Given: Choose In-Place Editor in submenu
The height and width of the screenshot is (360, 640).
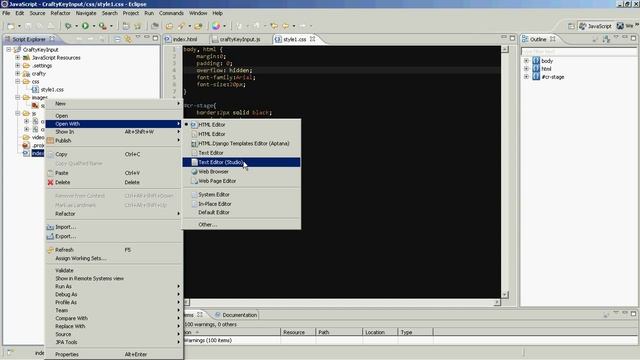Looking at the screenshot, I should [x=241, y=204].
